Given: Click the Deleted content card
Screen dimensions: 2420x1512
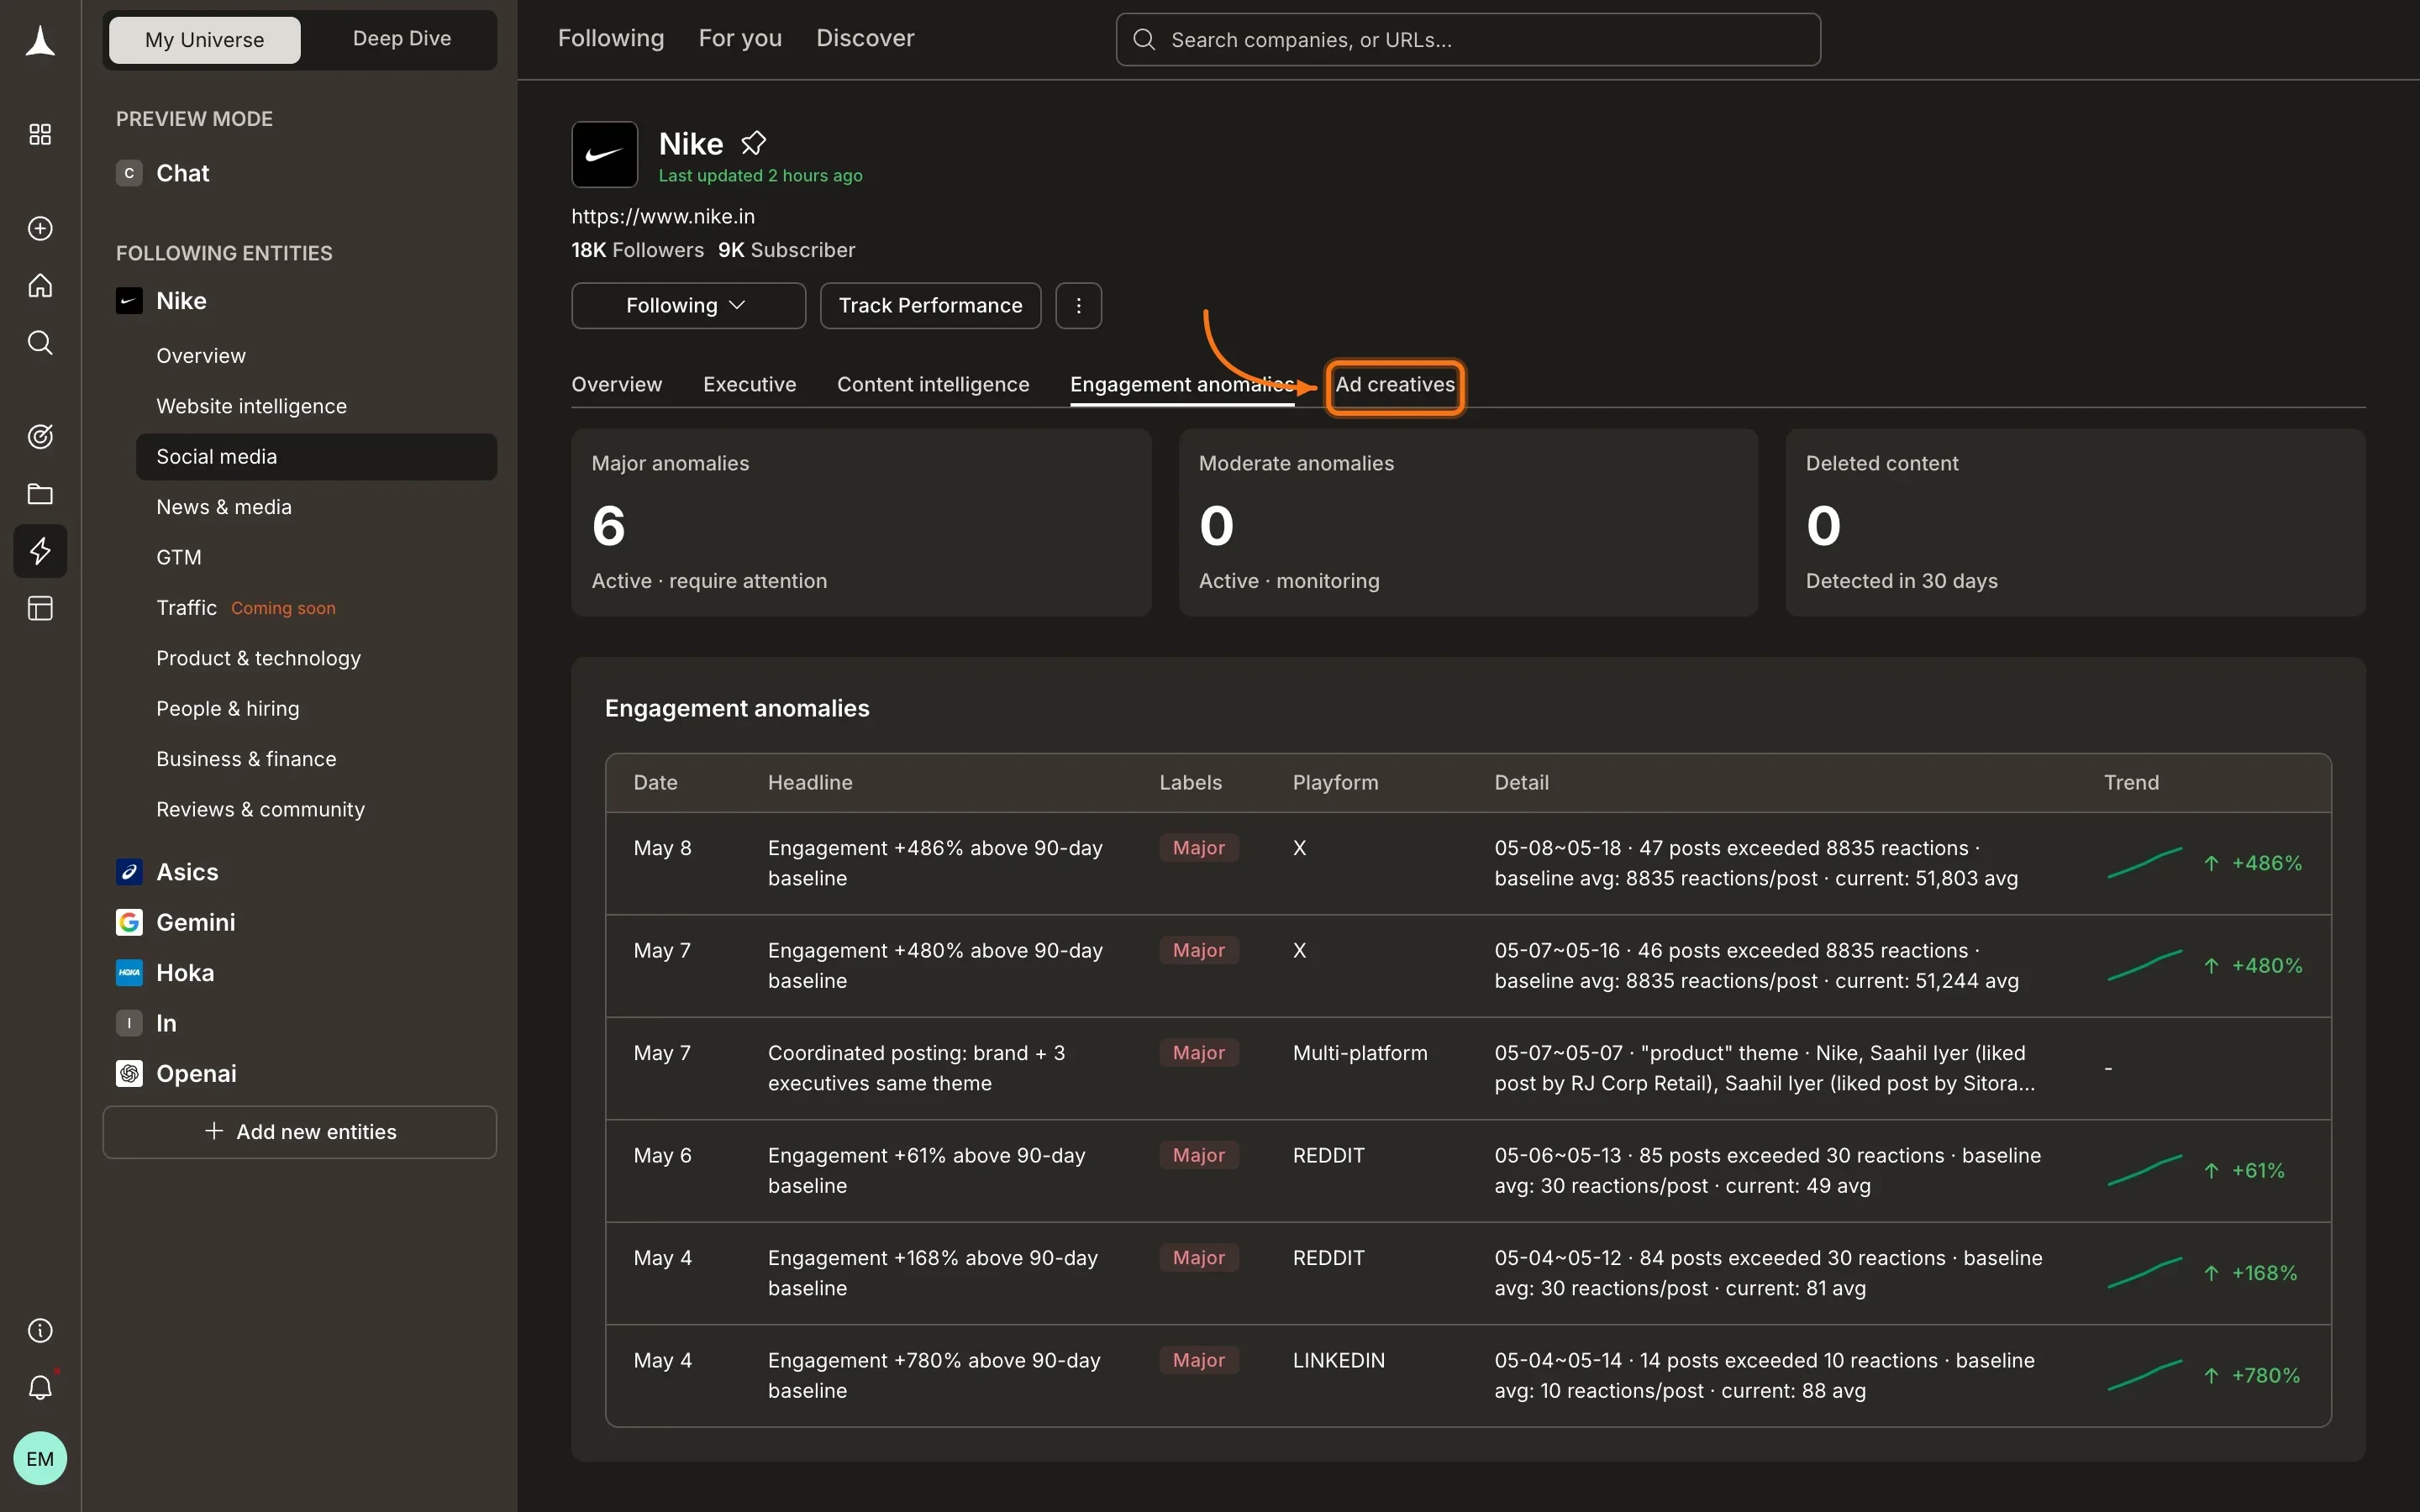Looking at the screenshot, I should 2075,522.
